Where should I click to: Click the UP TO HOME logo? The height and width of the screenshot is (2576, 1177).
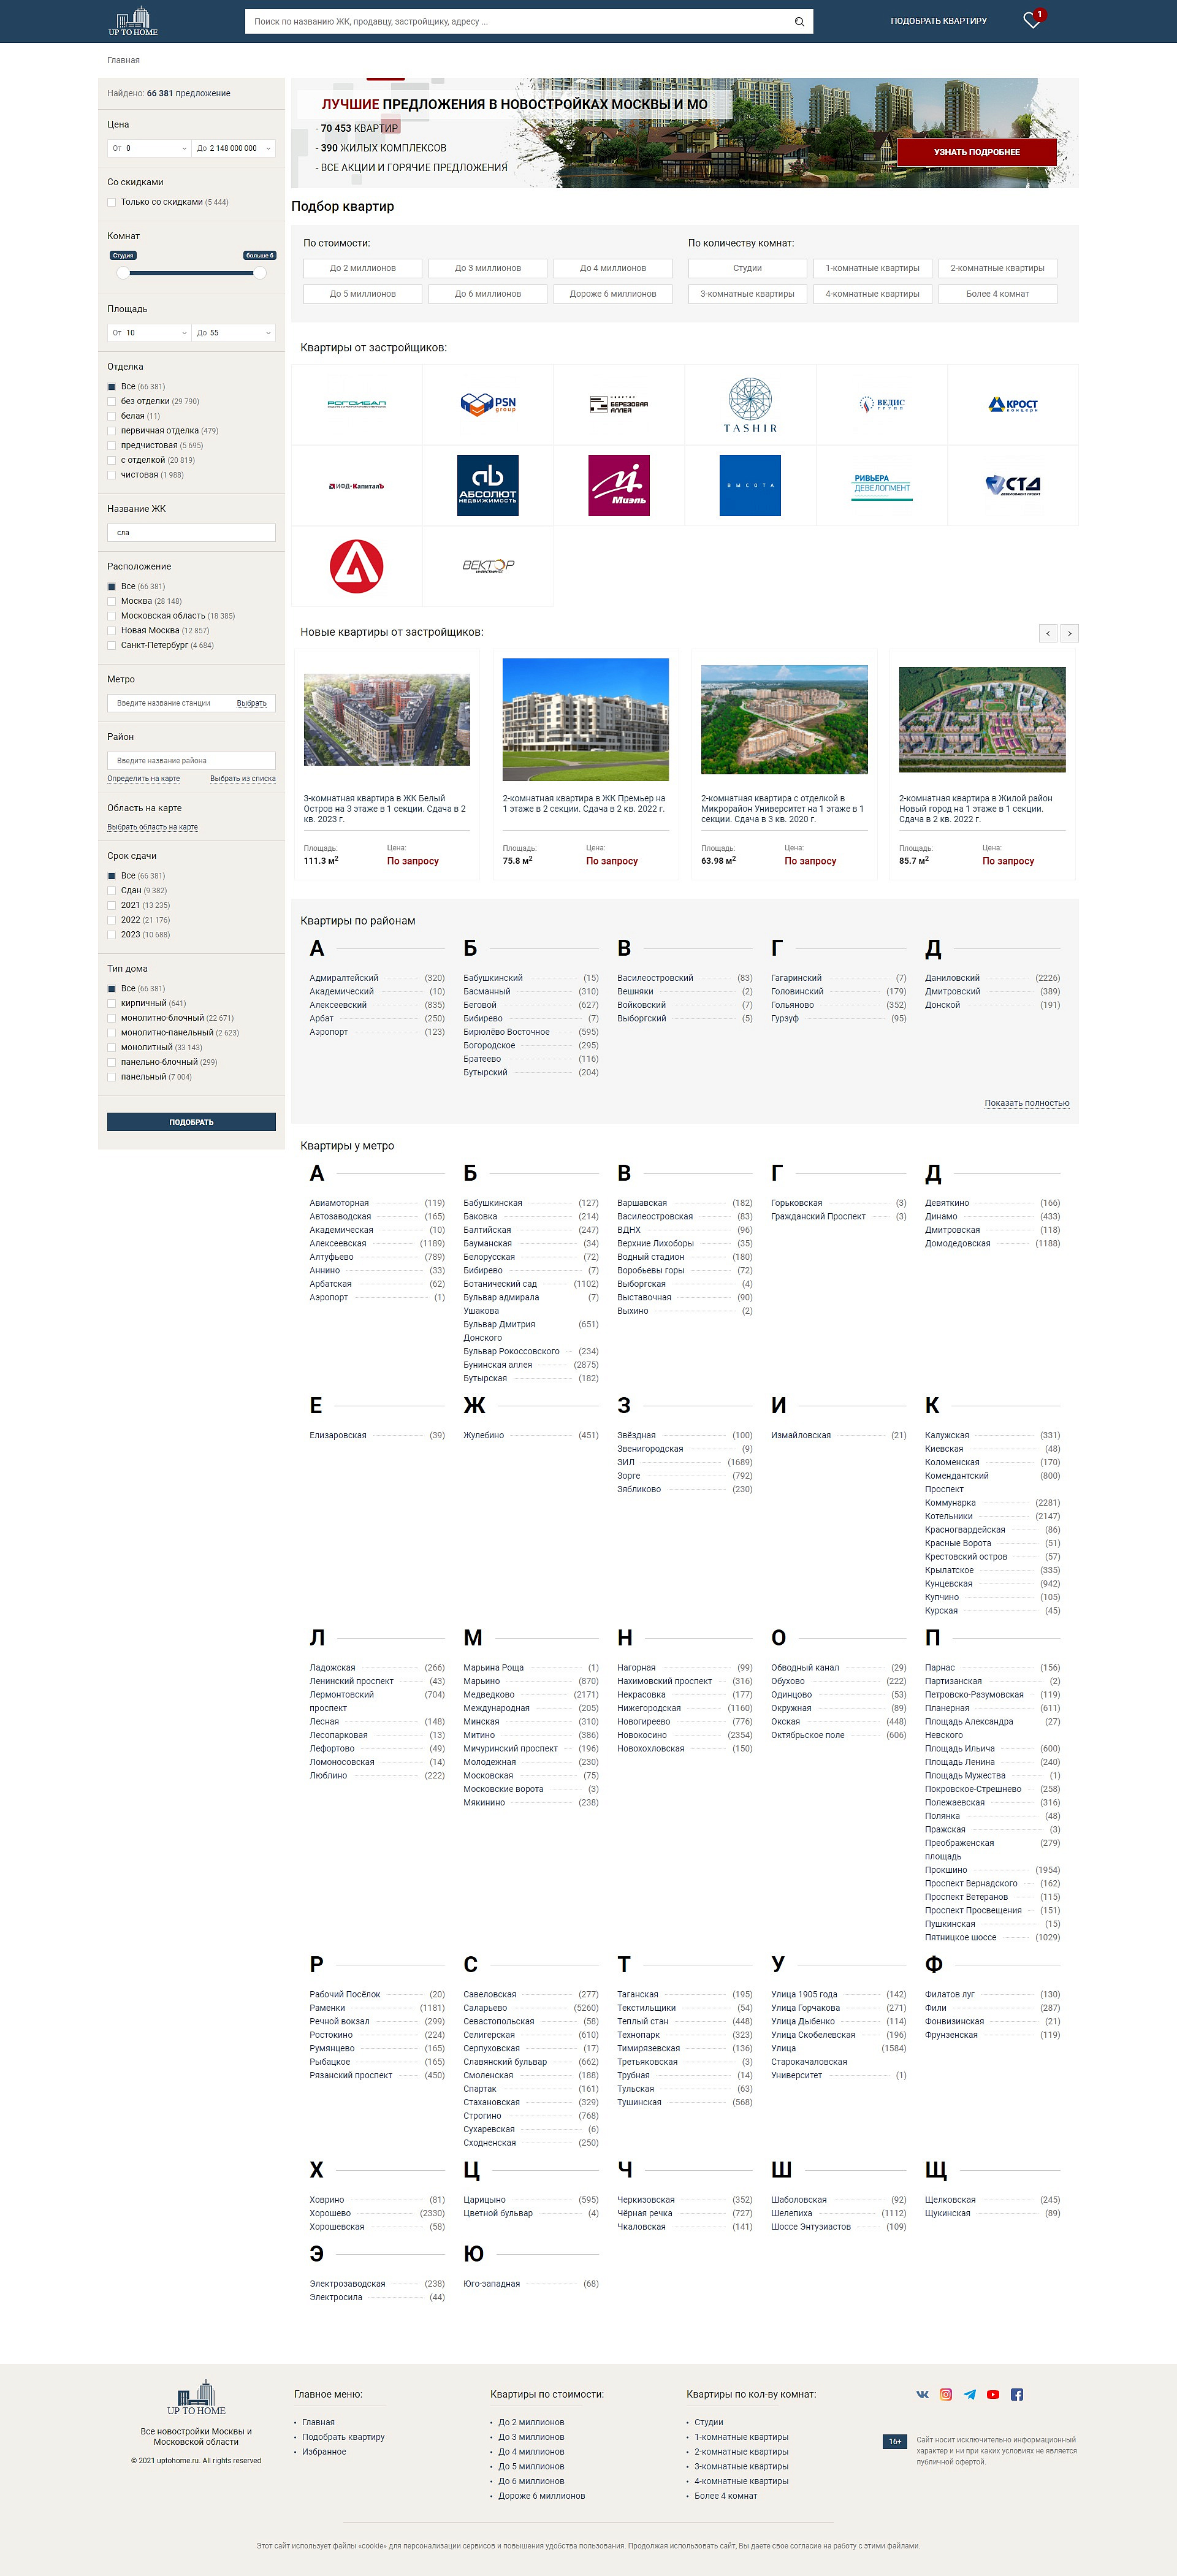pos(133,21)
